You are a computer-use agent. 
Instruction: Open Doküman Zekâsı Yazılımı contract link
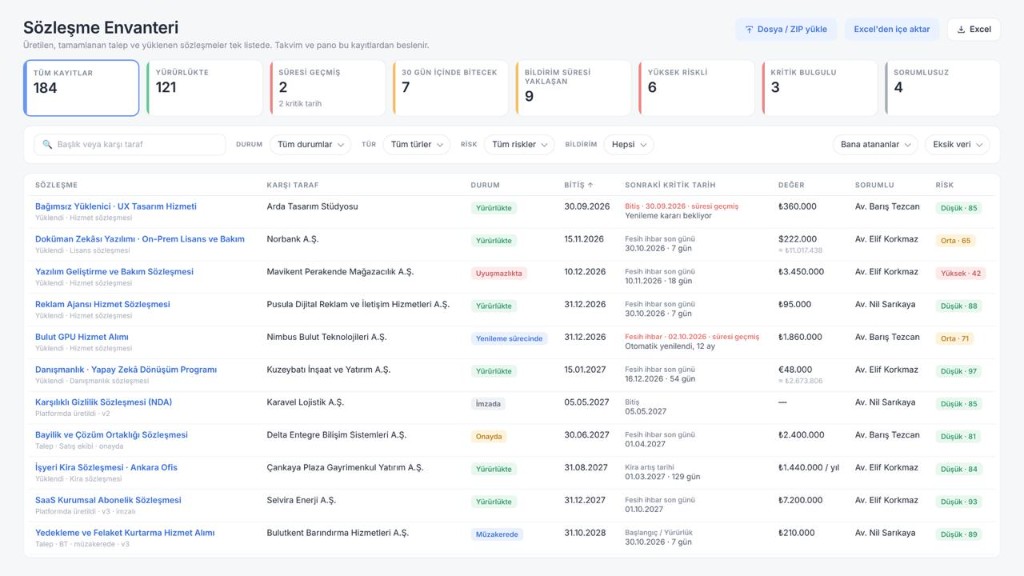[x=140, y=239]
